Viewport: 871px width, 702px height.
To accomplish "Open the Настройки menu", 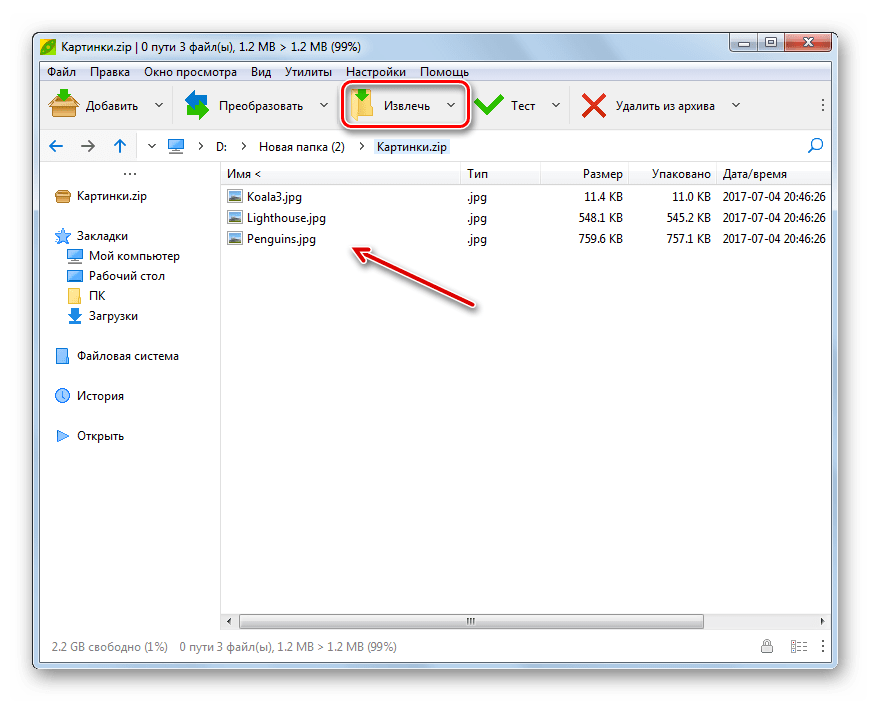I will (x=376, y=72).
